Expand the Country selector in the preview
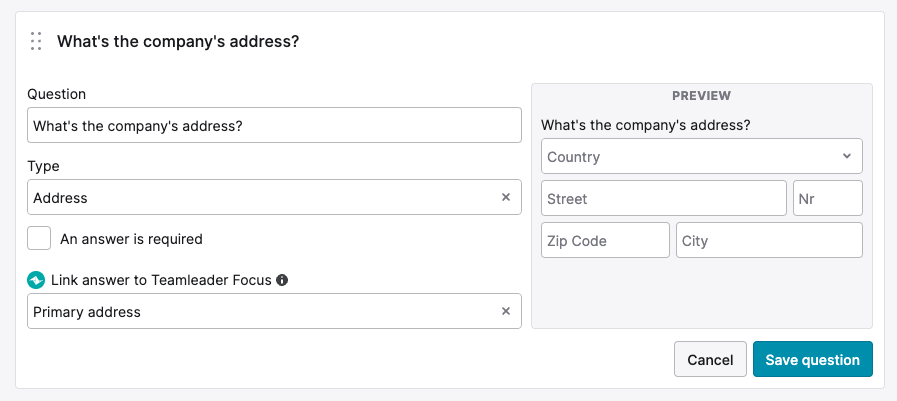 click(701, 156)
